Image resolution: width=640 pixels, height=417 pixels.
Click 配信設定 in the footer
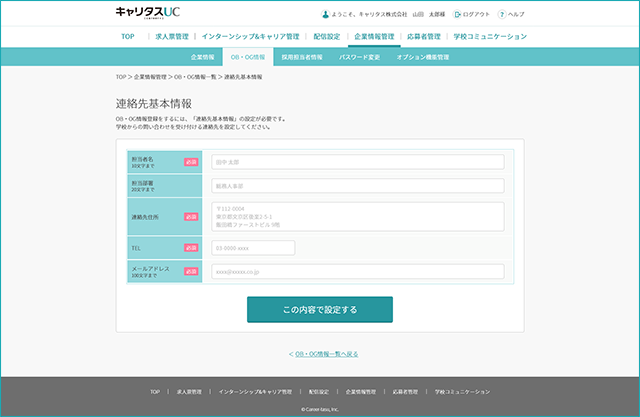(318, 392)
